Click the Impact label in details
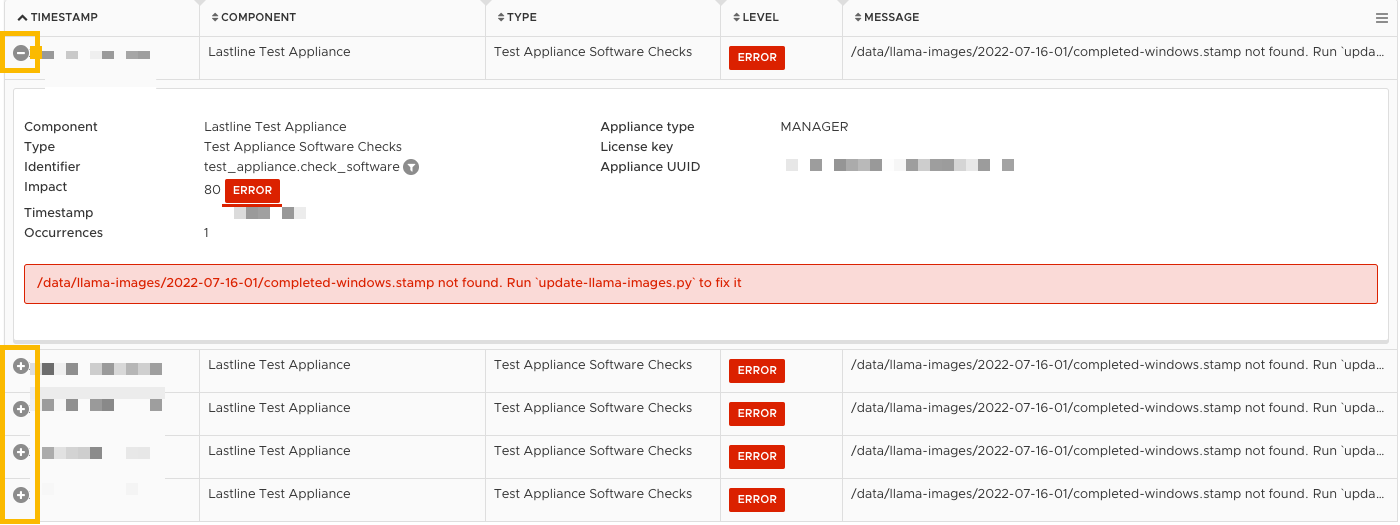The width and height of the screenshot is (1400, 525). tap(46, 187)
